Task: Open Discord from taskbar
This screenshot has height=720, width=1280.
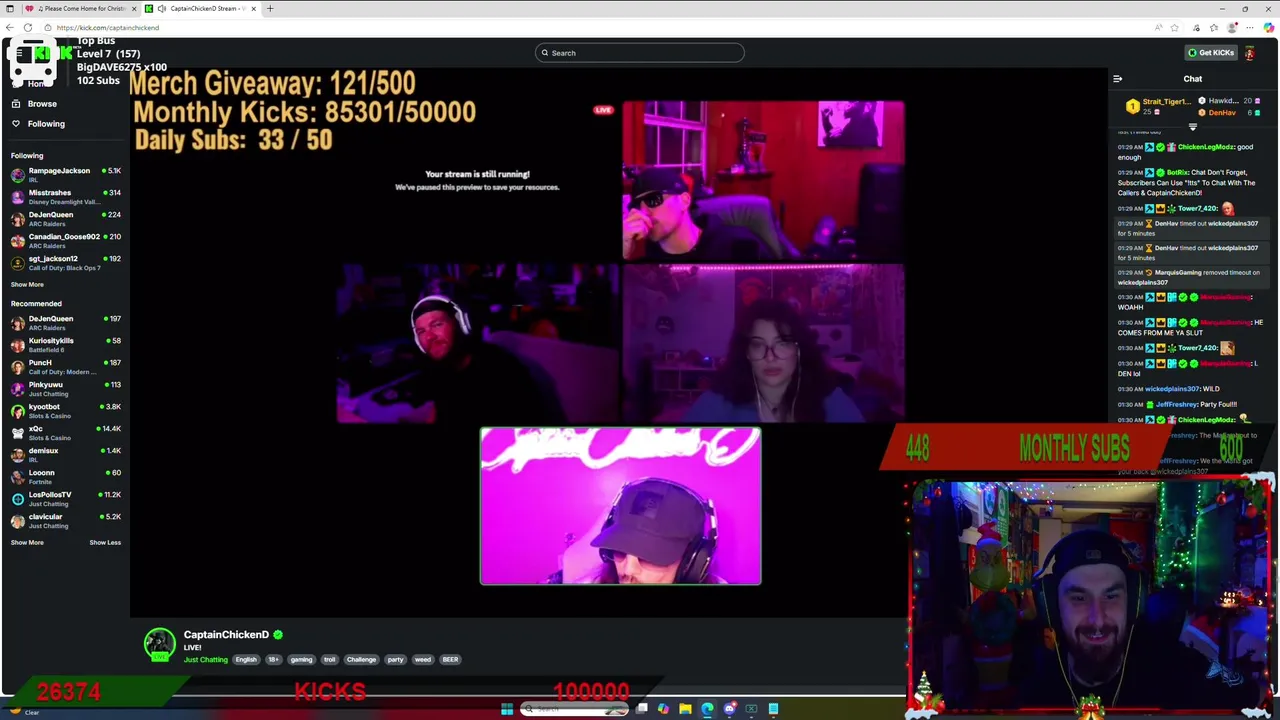Action: [x=729, y=709]
